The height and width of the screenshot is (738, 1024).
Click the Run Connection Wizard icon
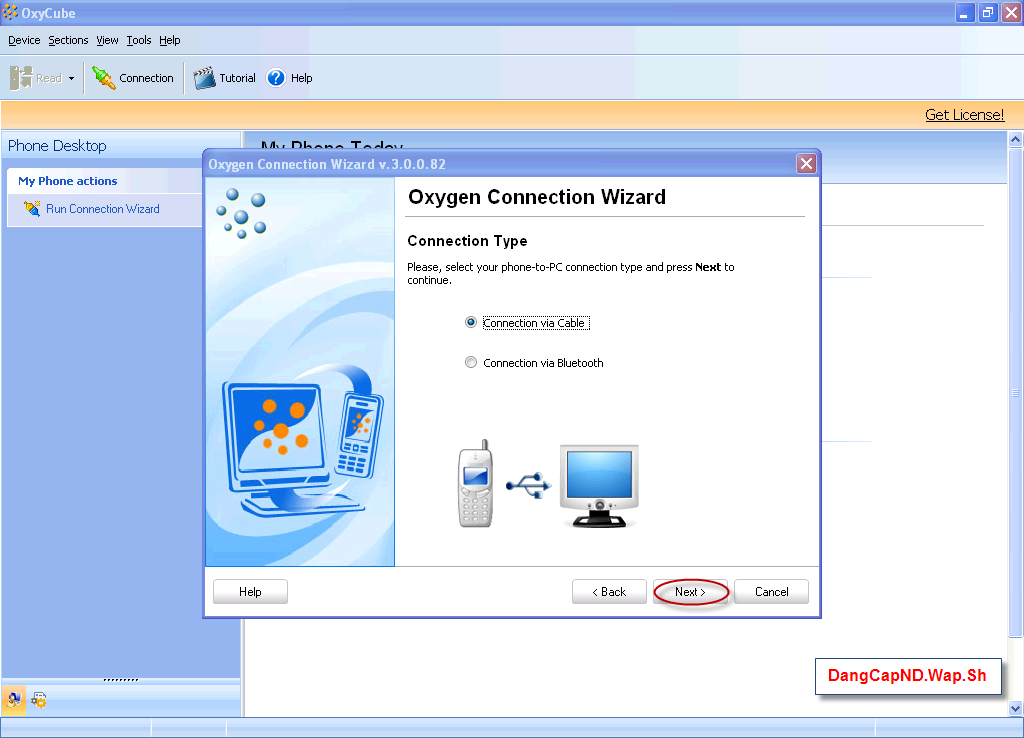31,209
